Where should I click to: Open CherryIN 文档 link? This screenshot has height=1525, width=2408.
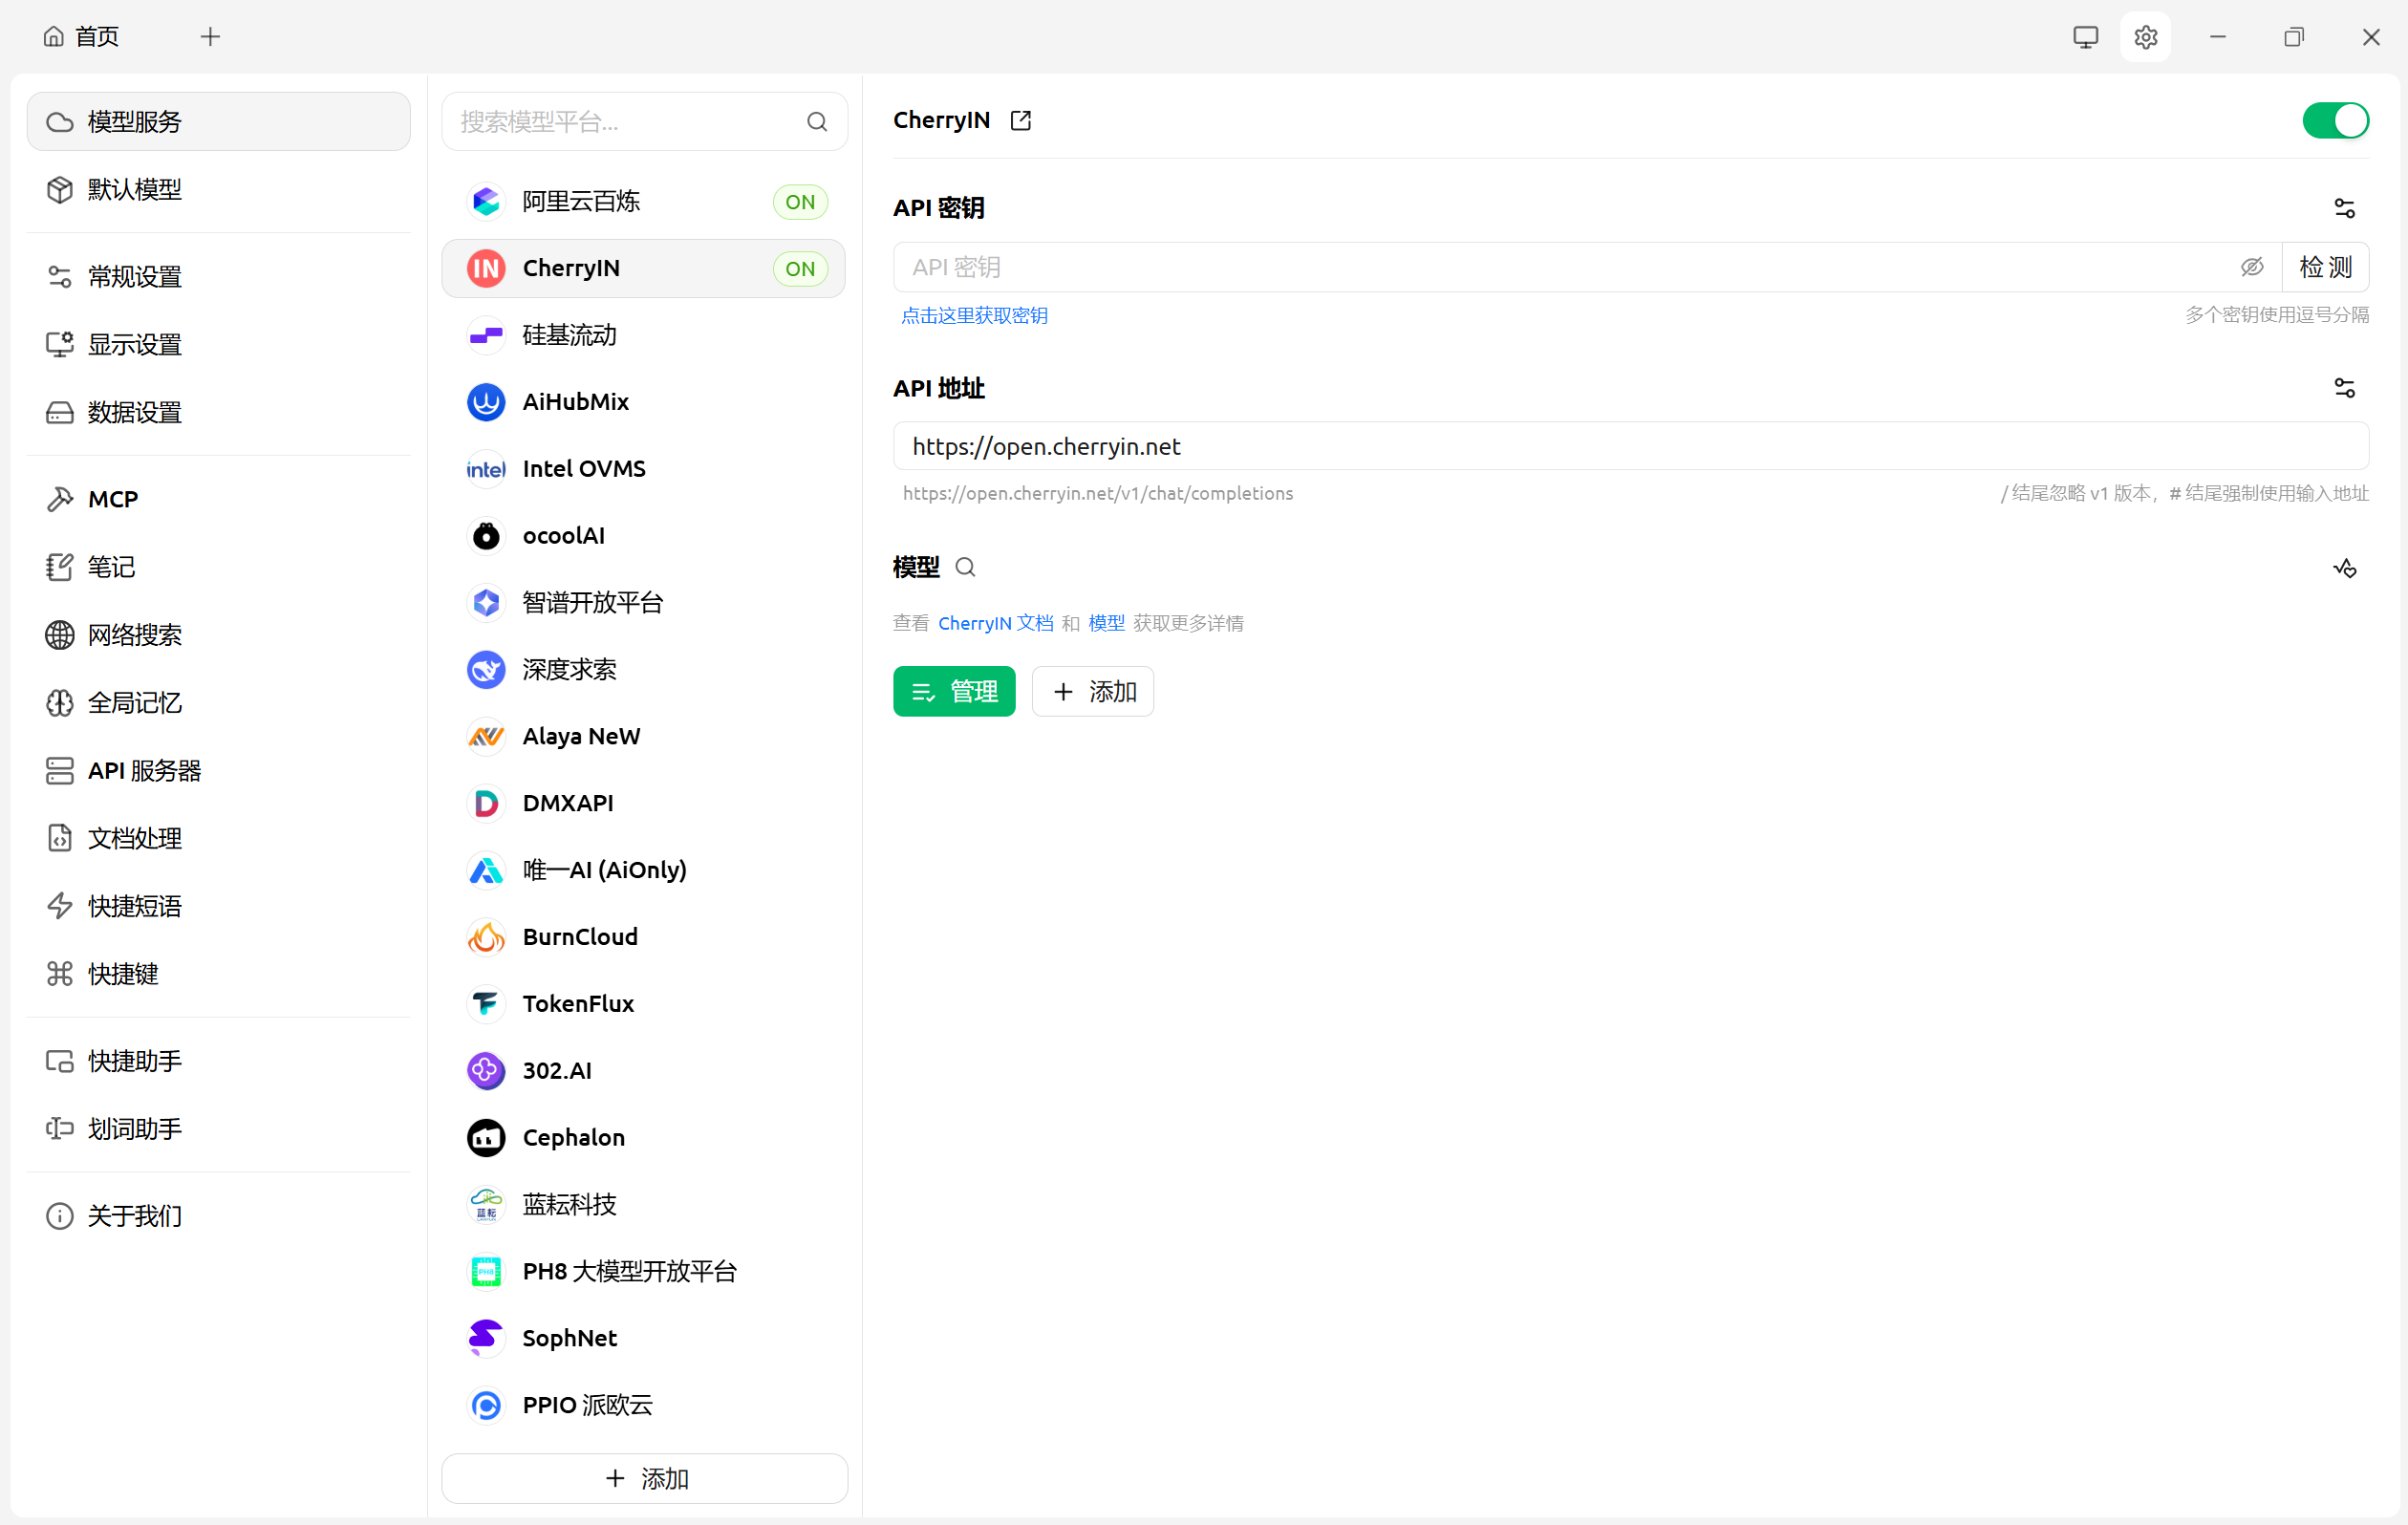coord(996,623)
